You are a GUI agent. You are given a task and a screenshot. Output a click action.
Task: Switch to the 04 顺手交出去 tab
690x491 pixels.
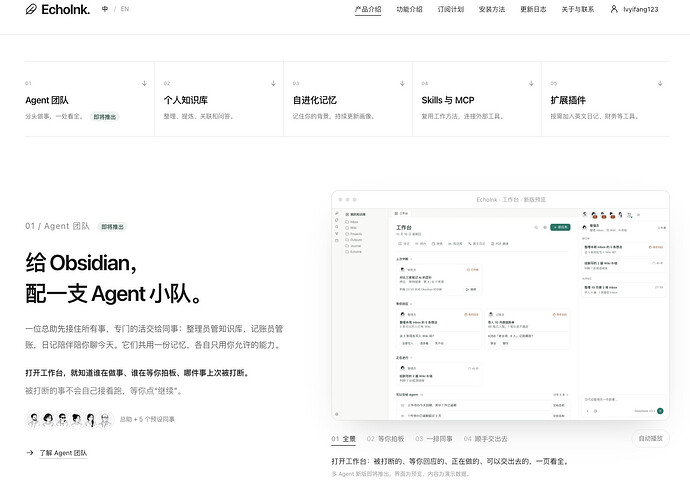(x=486, y=439)
